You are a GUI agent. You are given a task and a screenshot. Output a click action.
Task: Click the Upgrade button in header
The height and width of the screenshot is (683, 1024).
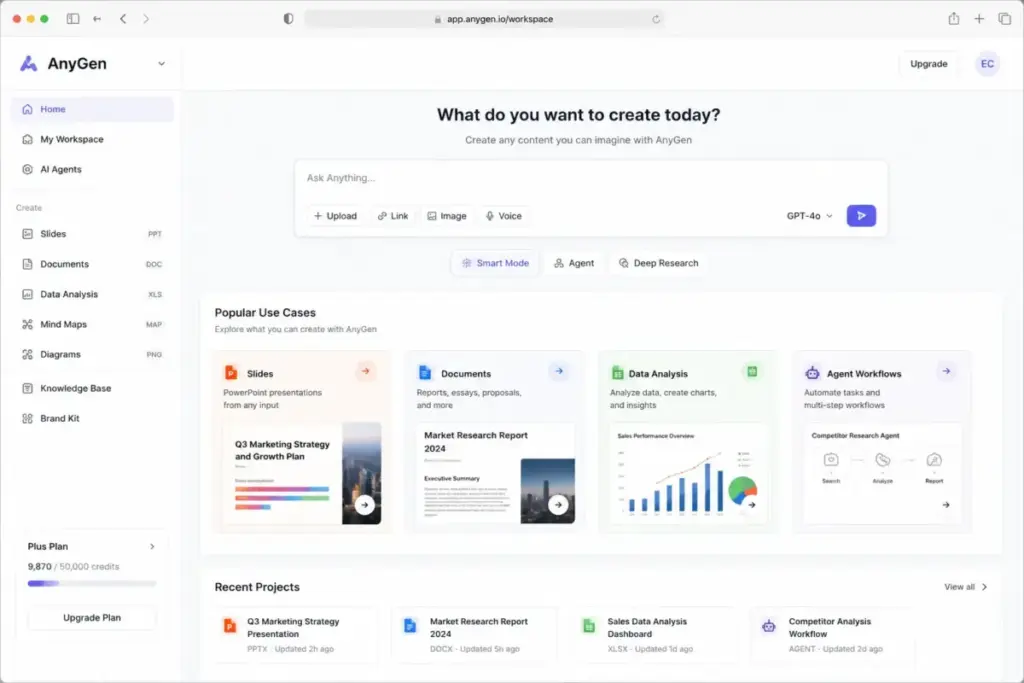[x=929, y=64]
